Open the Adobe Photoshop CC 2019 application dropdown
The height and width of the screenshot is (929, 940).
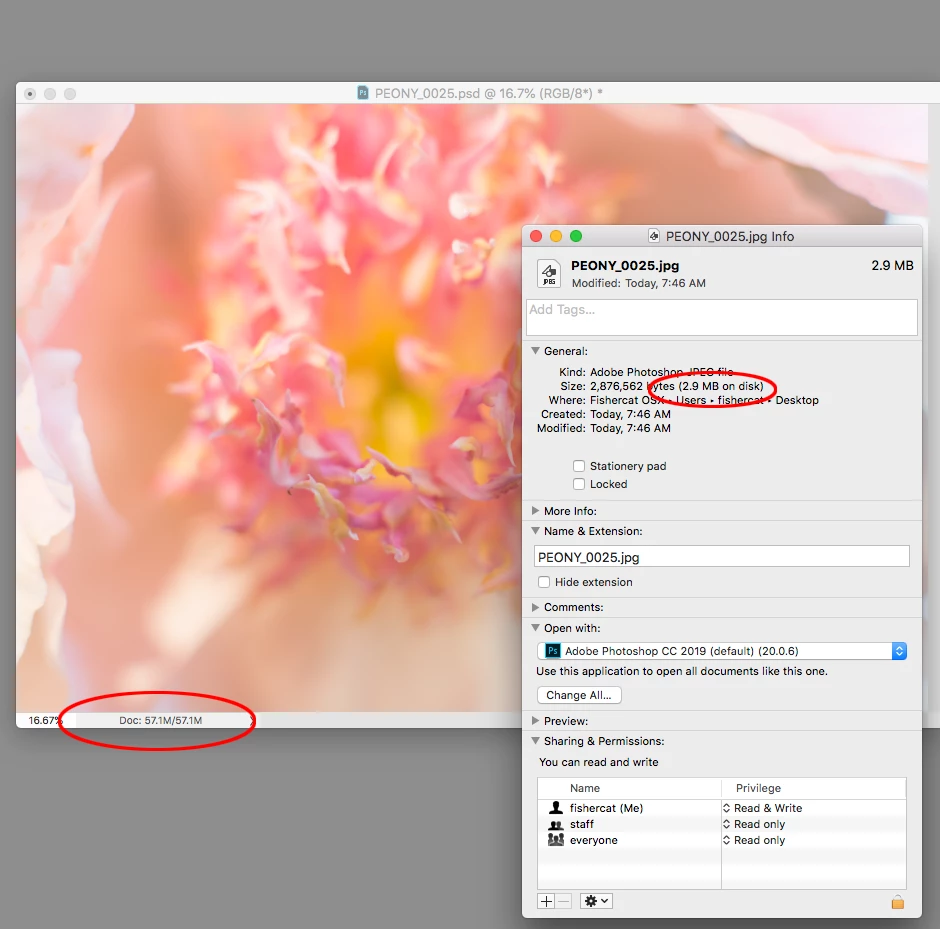coord(722,651)
